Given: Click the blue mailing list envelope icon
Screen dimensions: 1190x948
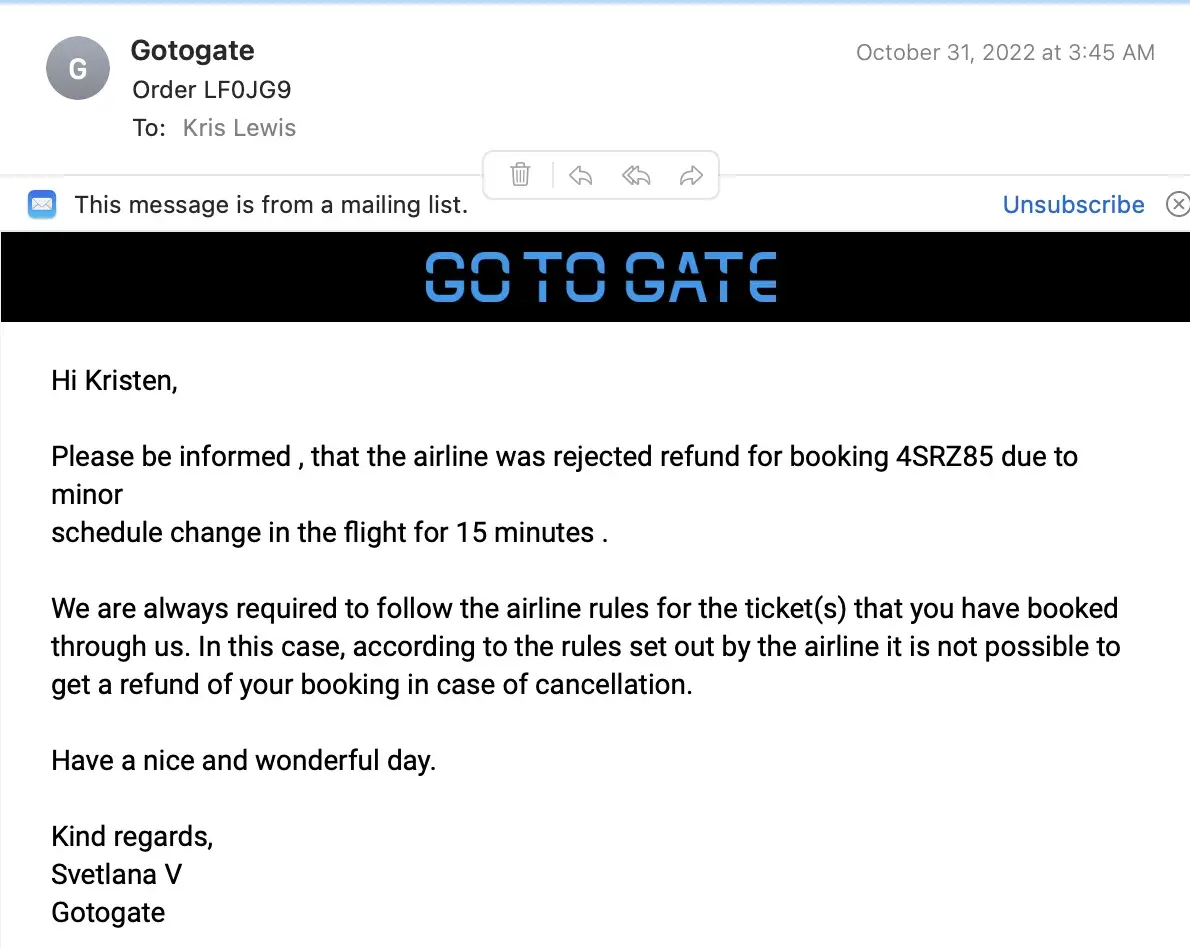Looking at the screenshot, I should tap(42, 205).
